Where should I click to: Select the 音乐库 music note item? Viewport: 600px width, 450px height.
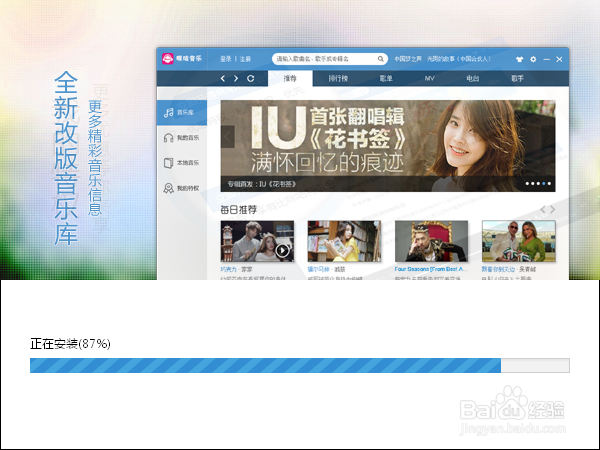point(182,112)
